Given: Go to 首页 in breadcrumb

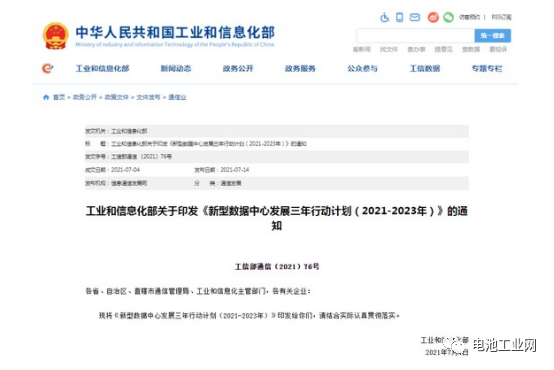Looking at the screenshot, I should point(59,97).
